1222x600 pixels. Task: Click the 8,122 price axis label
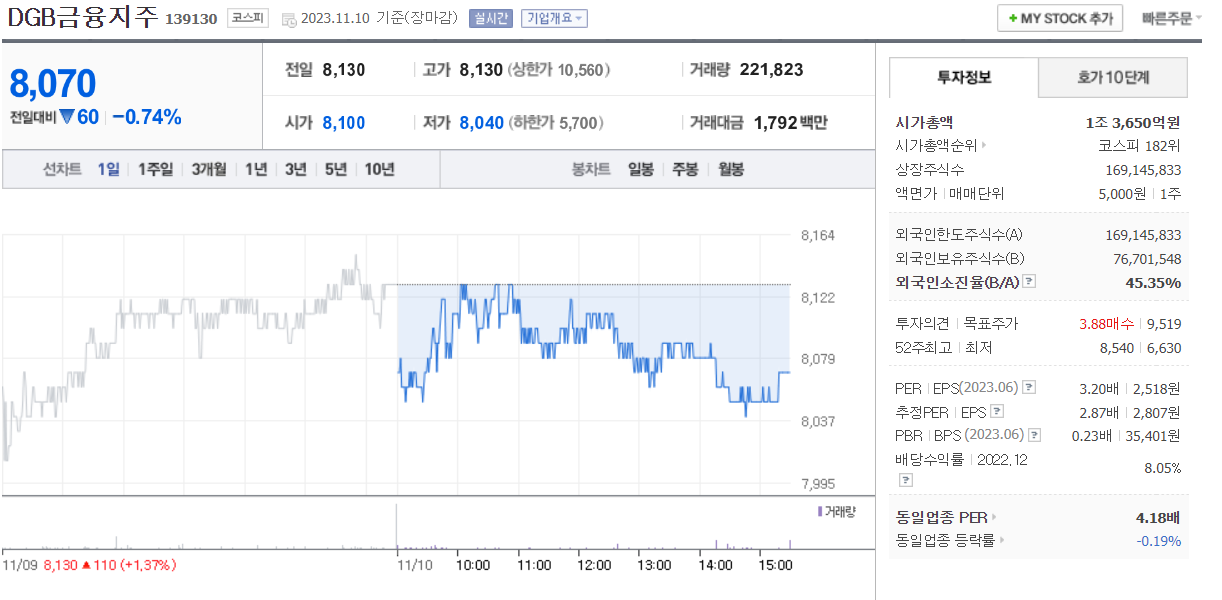[x=817, y=298]
